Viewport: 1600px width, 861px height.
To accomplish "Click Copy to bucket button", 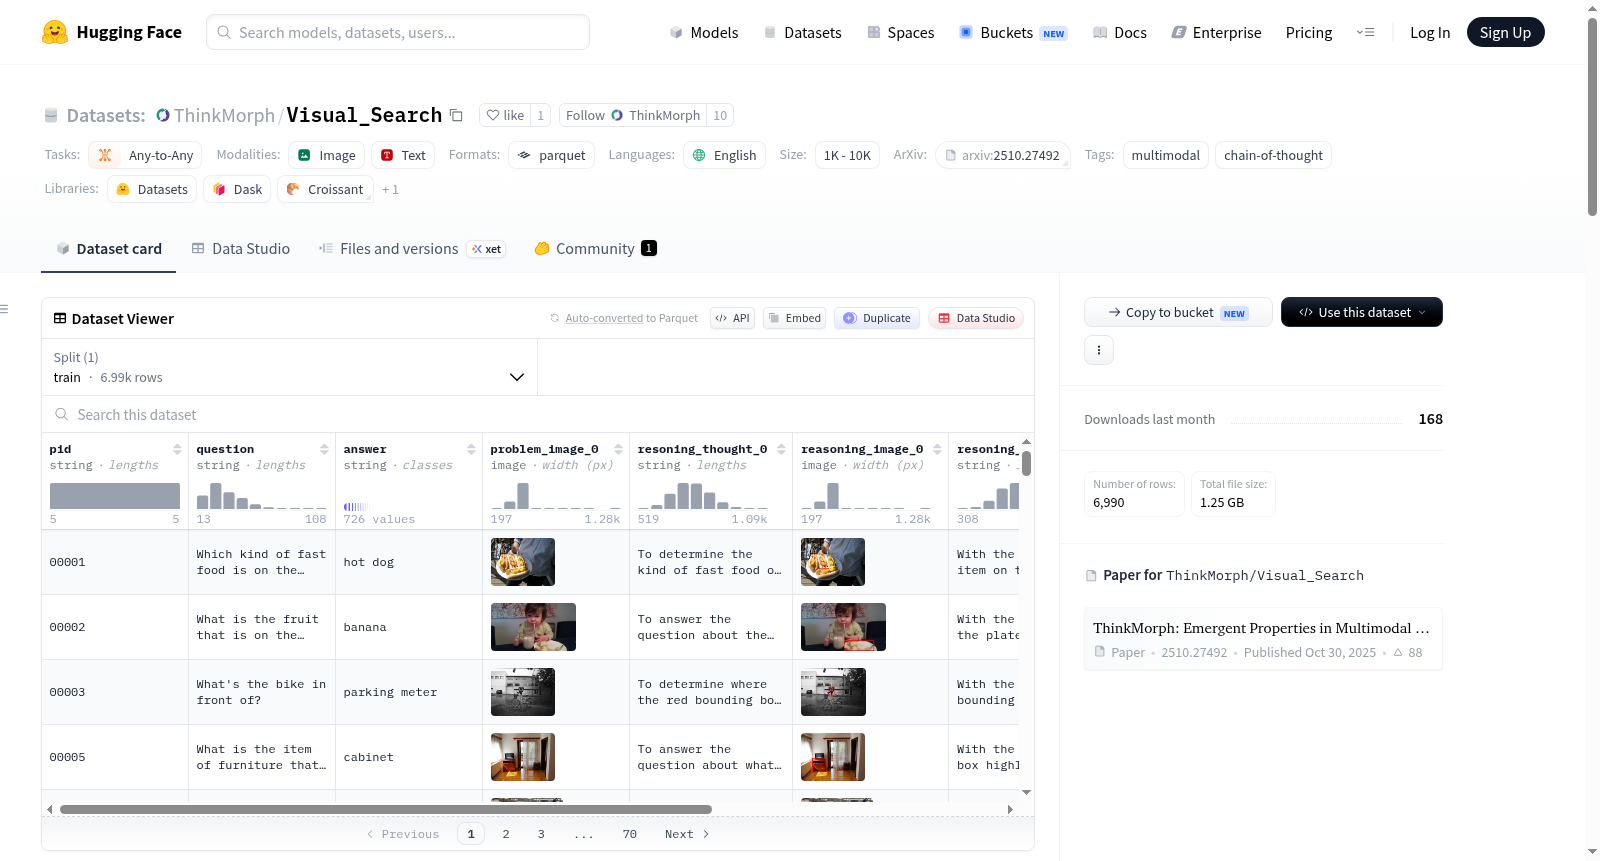I will pos(1178,312).
